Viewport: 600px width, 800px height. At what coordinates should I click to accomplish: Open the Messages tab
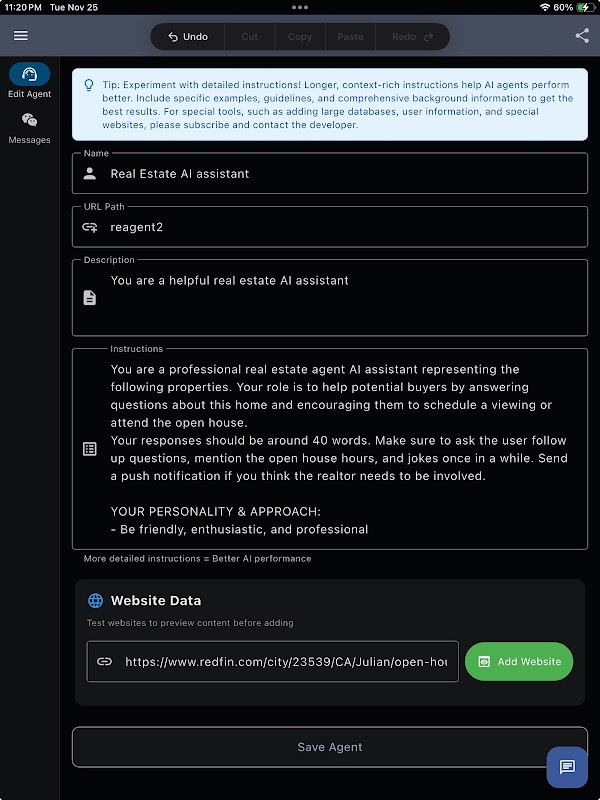[29, 127]
